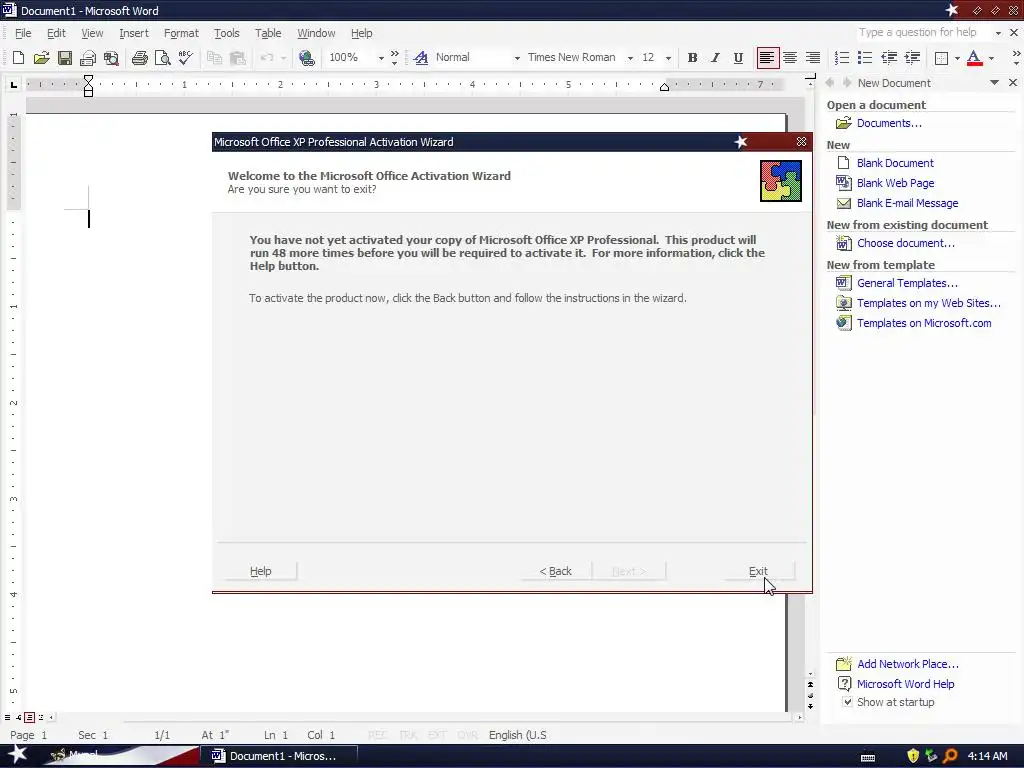Viewport: 1024px width, 768px height.
Task: Click Choose document... link
Action: [x=905, y=243]
